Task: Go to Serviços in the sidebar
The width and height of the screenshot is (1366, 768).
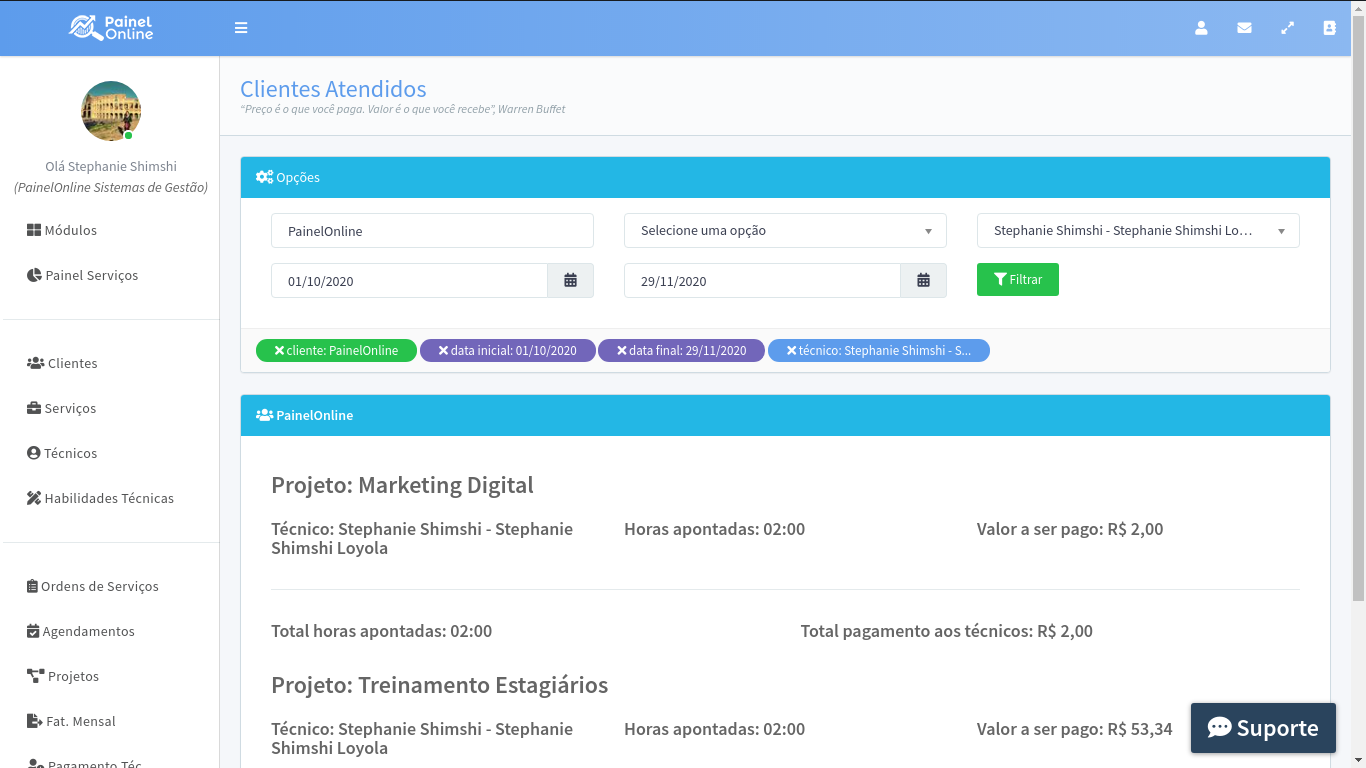Action: tap(62, 408)
